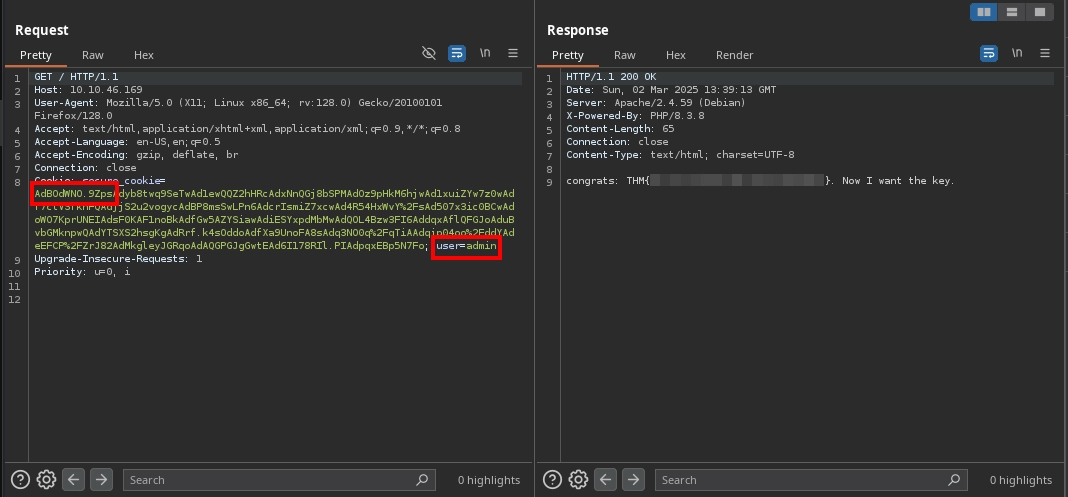The height and width of the screenshot is (497, 1068).
Task: Go to next match in Response search
Action: (x=632, y=480)
